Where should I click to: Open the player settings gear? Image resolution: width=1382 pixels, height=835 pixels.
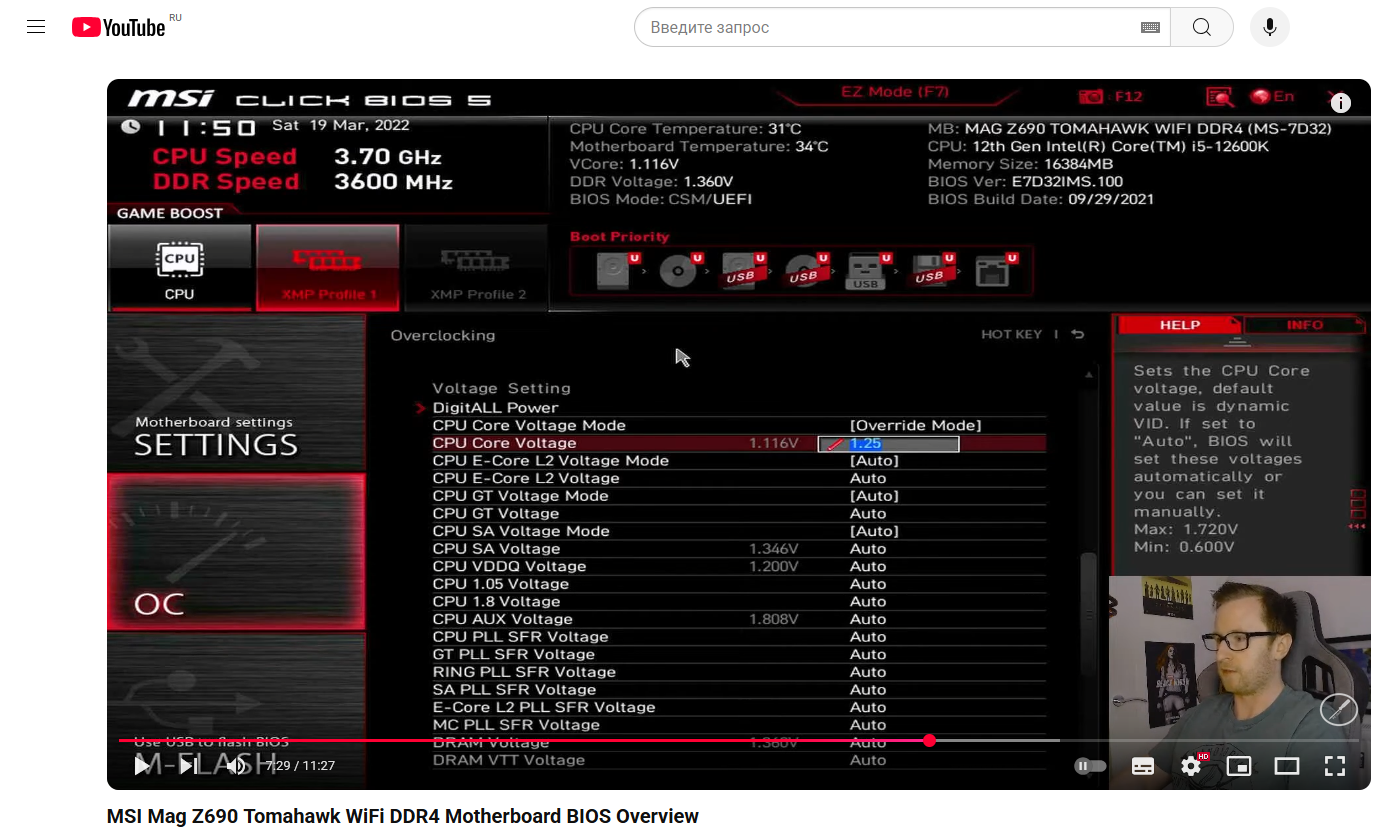tap(1191, 766)
